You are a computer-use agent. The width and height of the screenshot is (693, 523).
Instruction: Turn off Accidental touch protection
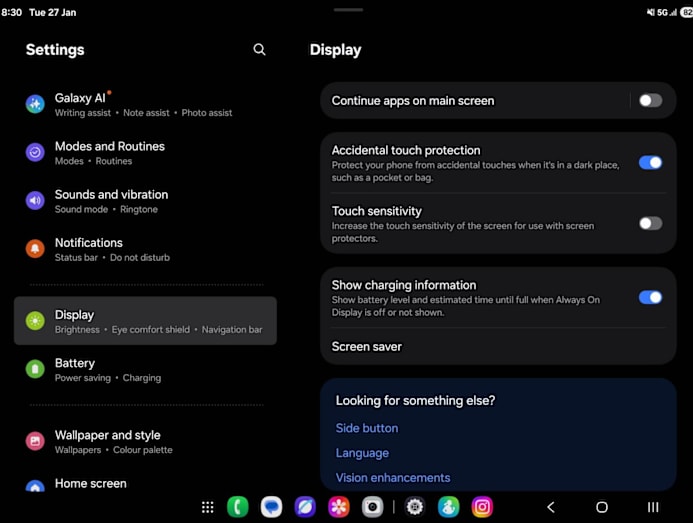click(x=650, y=162)
